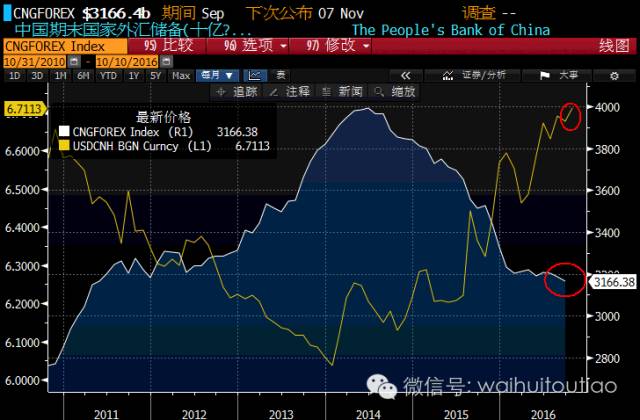Select 5Y time range

coord(156,76)
